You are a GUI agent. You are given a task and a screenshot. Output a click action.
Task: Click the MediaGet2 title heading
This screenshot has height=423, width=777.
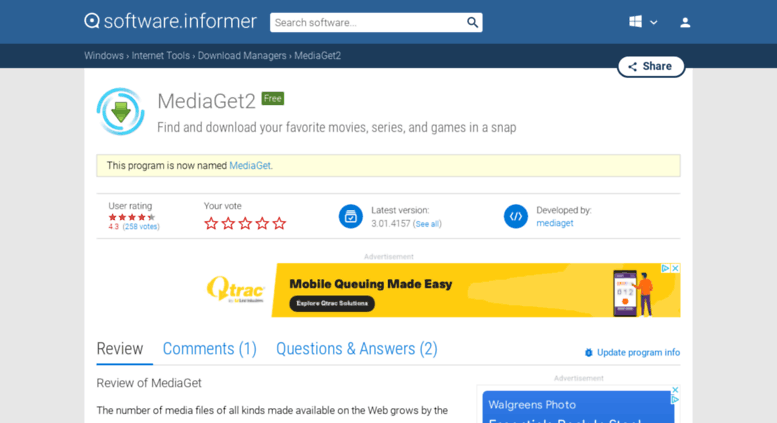pos(206,101)
